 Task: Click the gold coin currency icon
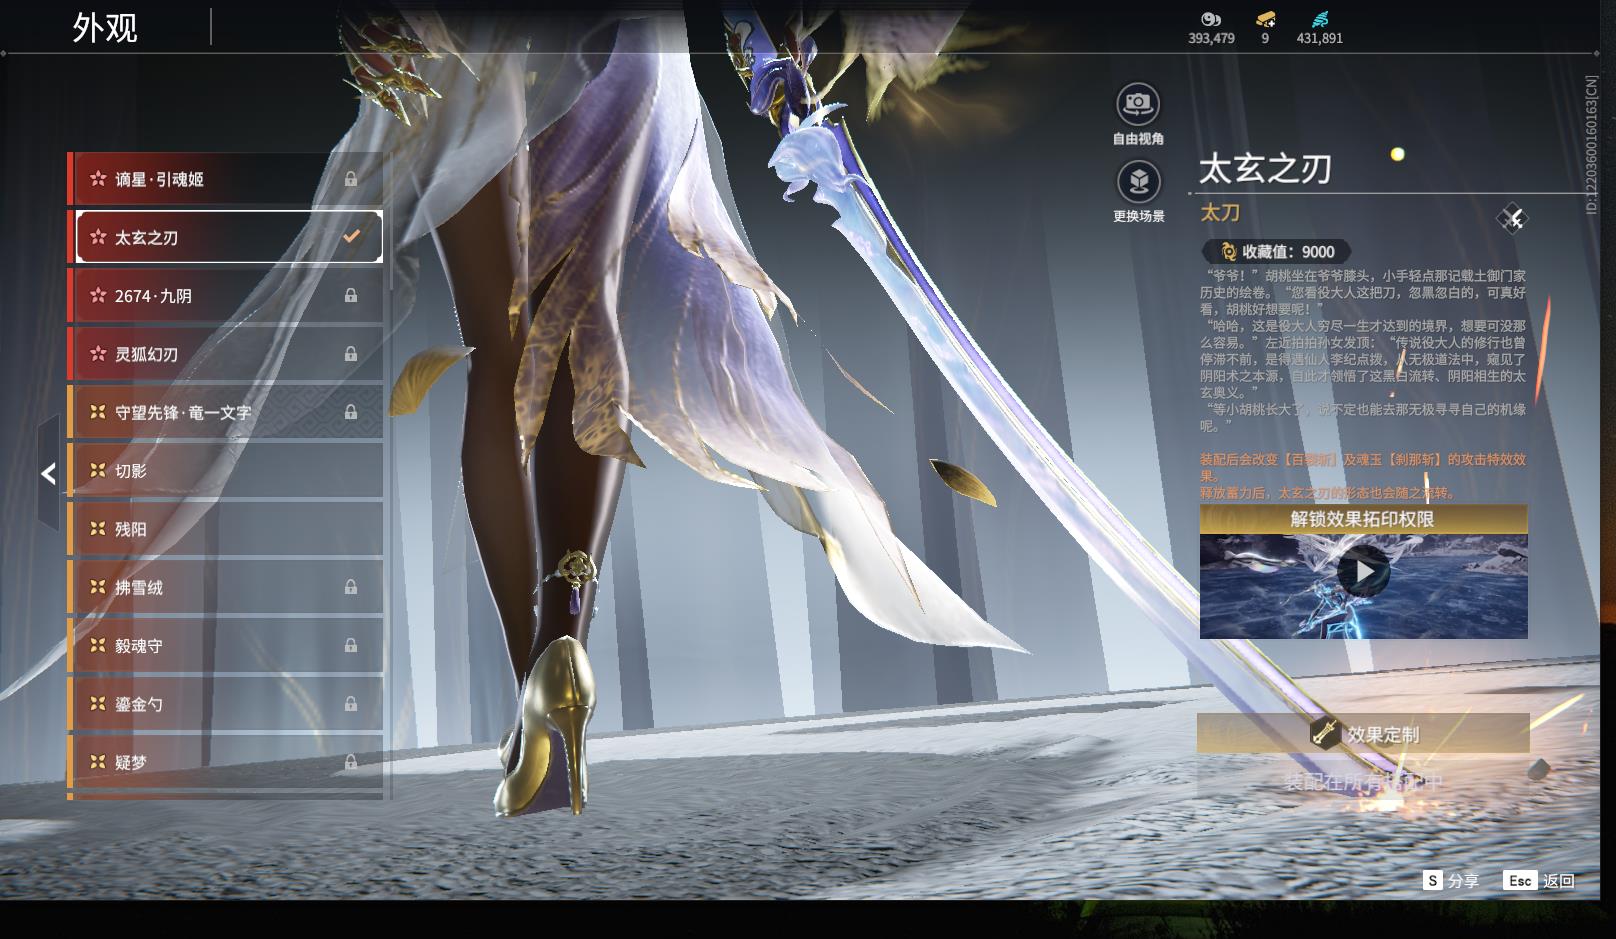tap(1211, 19)
